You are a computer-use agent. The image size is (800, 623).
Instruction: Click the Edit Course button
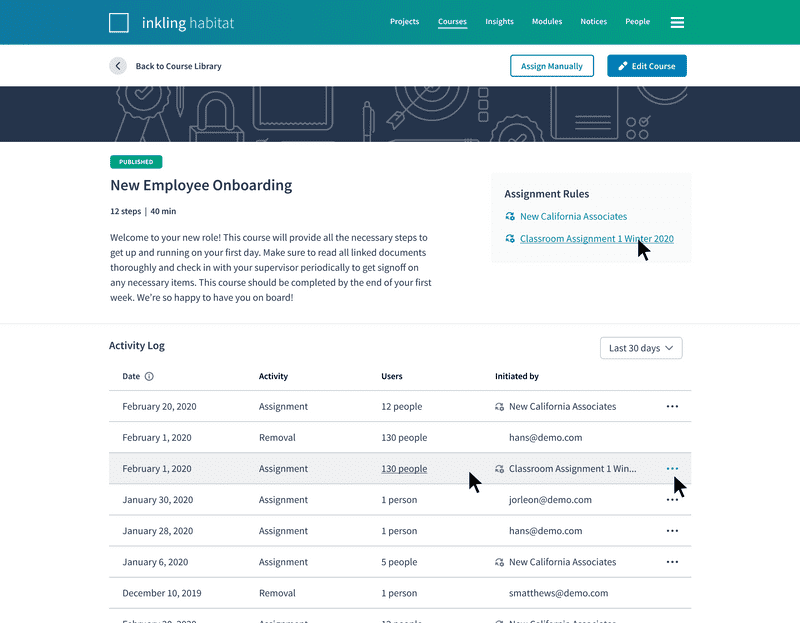pyautogui.click(x=646, y=66)
